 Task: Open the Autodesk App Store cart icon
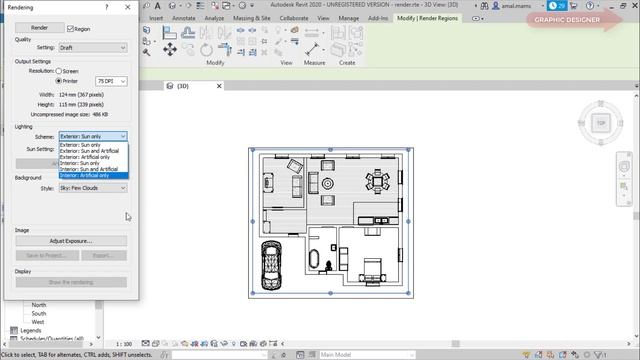click(x=573, y=6)
